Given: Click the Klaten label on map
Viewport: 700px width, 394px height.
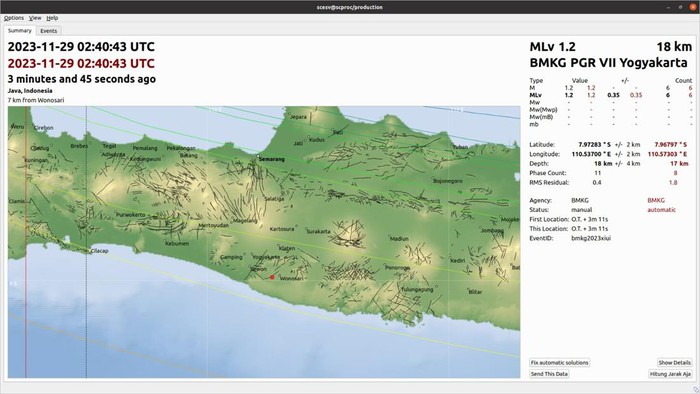Looking at the screenshot, I should point(287,249).
